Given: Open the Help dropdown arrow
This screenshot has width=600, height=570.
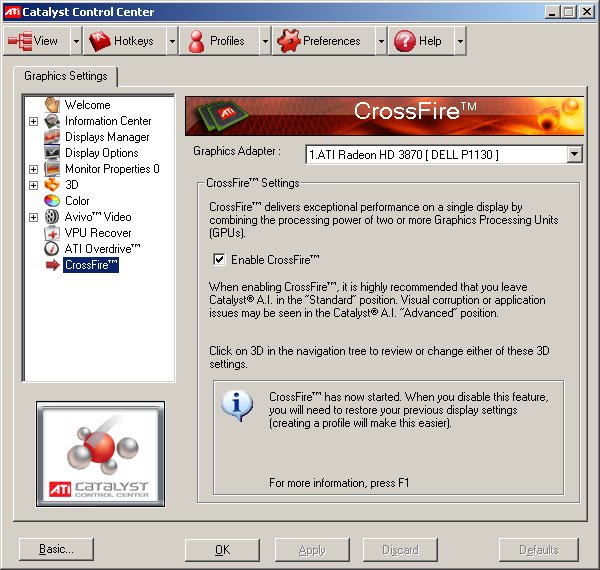Looking at the screenshot, I should click(460, 41).
